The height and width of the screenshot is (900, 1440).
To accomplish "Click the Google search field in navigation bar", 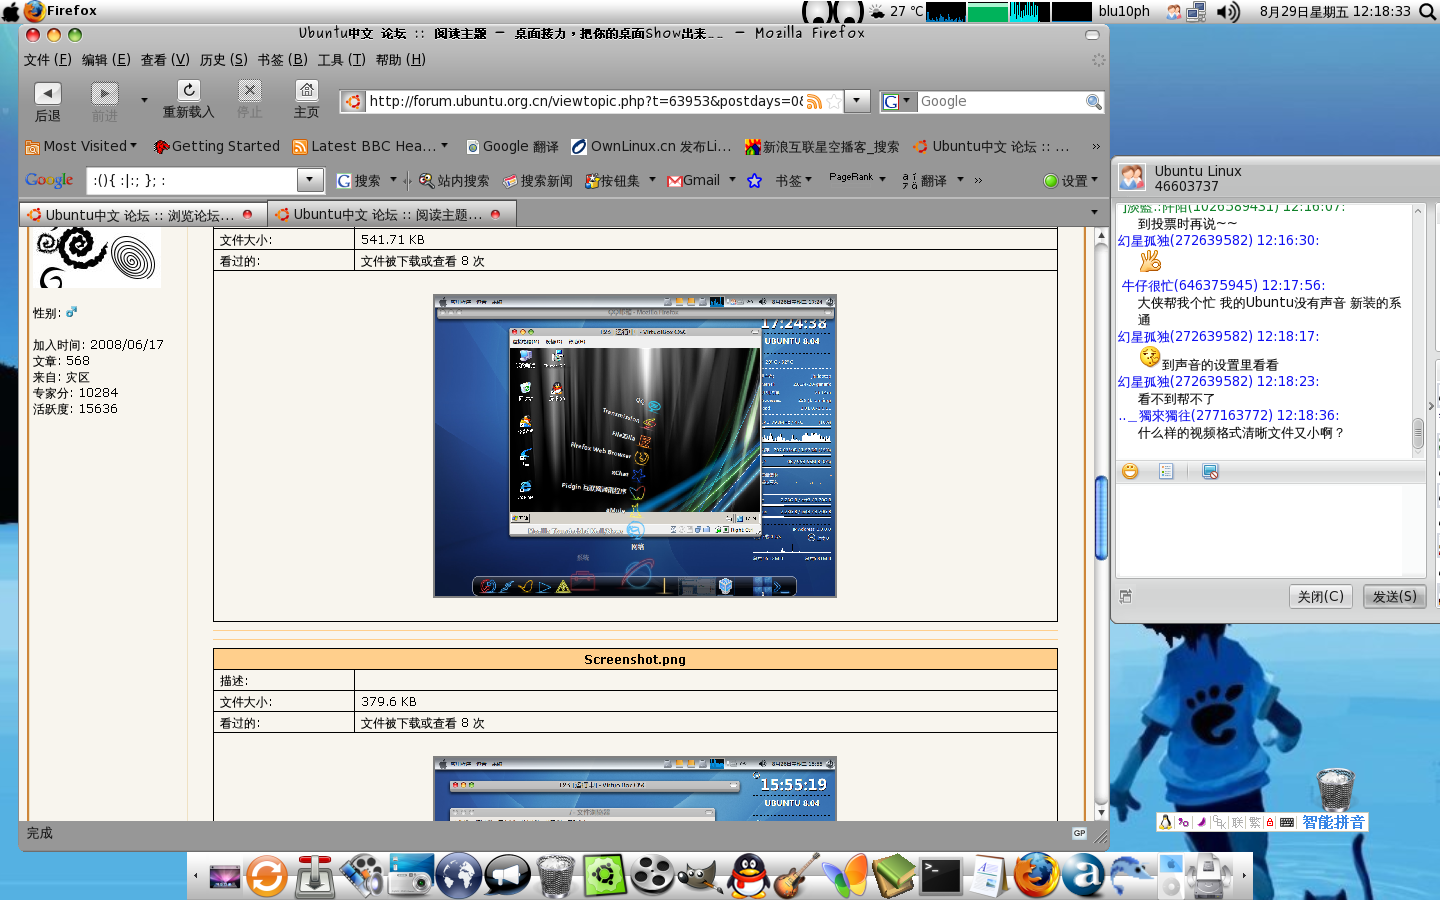I will [1001, 101].
